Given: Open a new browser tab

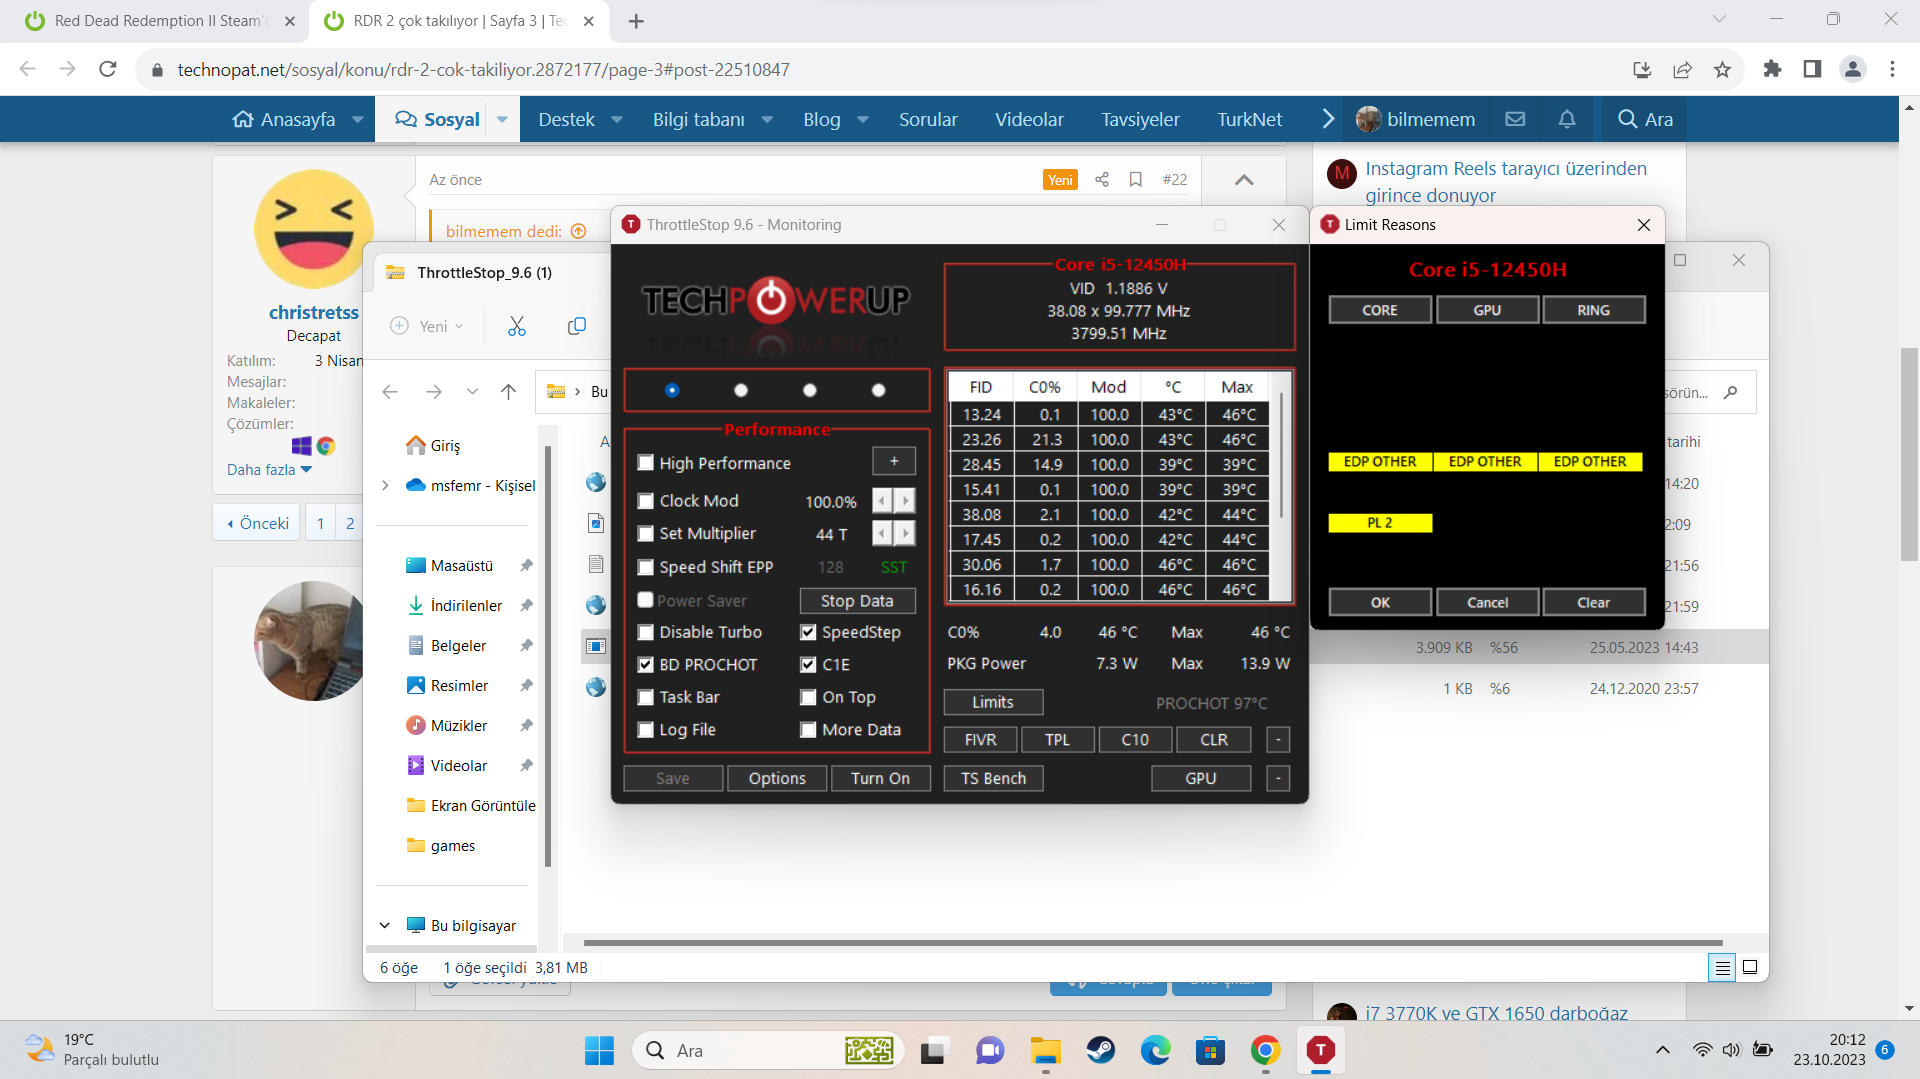Looking at the screenshot, I should pyautogui.click(x=636, y=21).
